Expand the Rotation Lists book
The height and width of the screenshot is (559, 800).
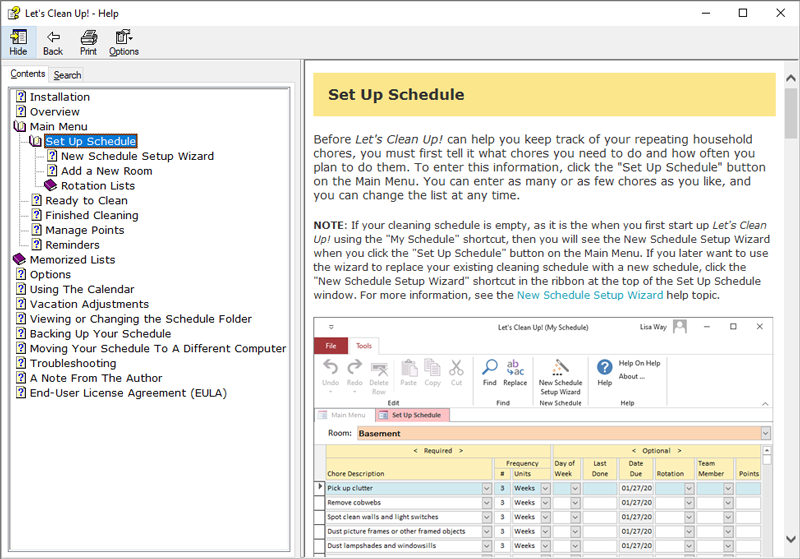pyautogui.click(x=98, y=186)
